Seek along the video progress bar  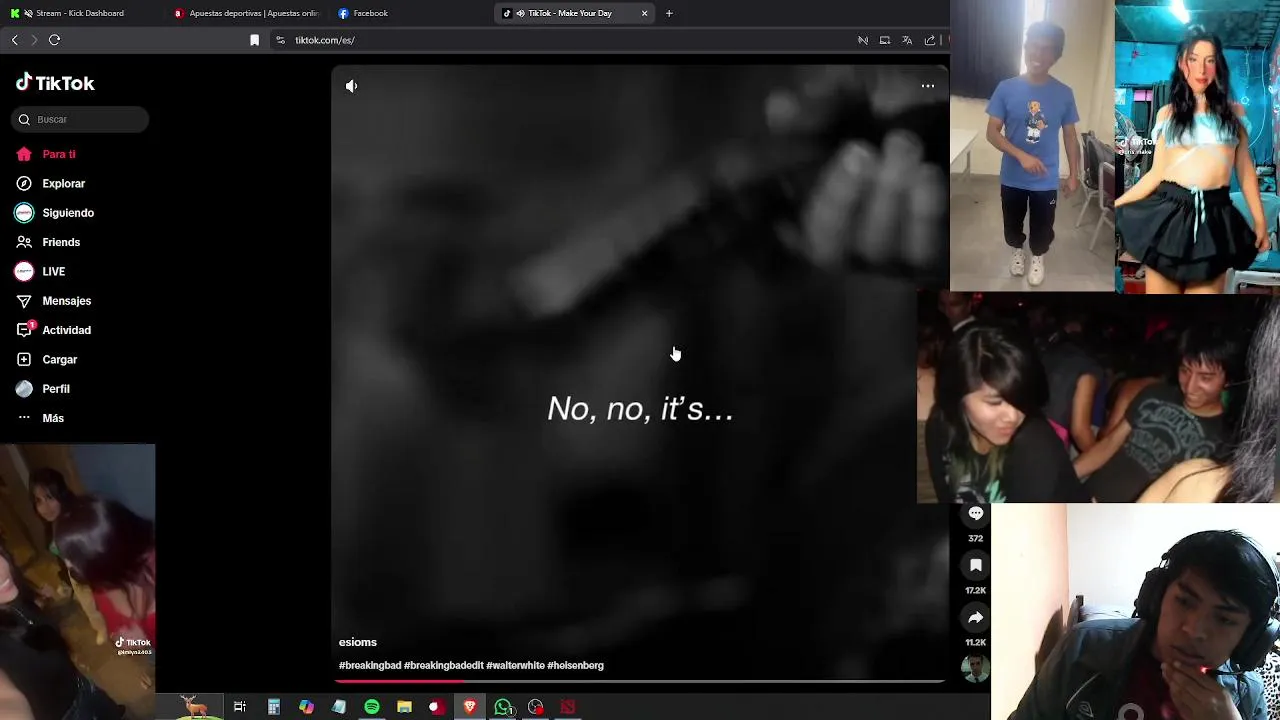point(640,682)
